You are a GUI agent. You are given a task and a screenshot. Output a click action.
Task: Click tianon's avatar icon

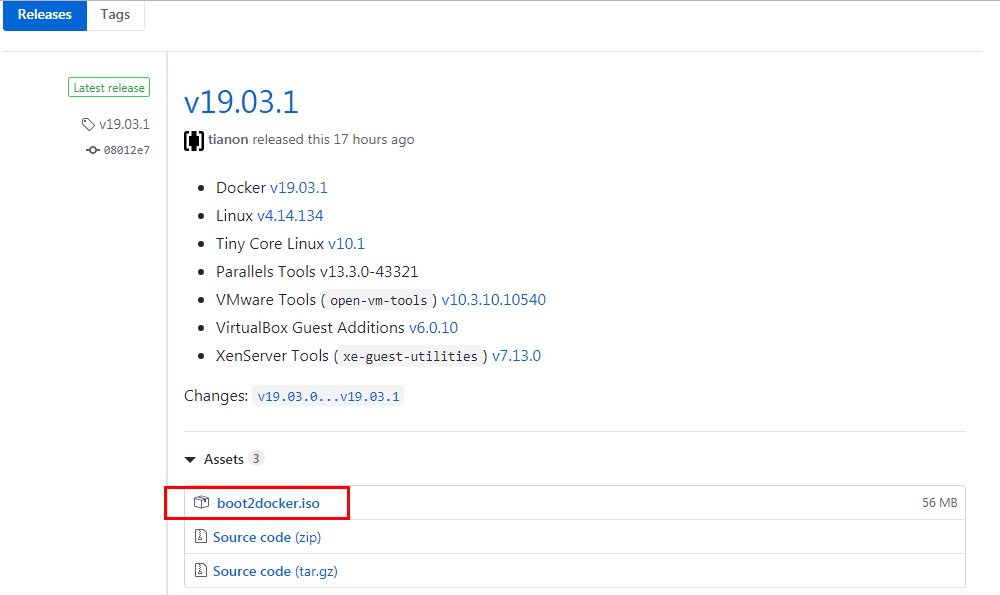[x=193, y=139]
